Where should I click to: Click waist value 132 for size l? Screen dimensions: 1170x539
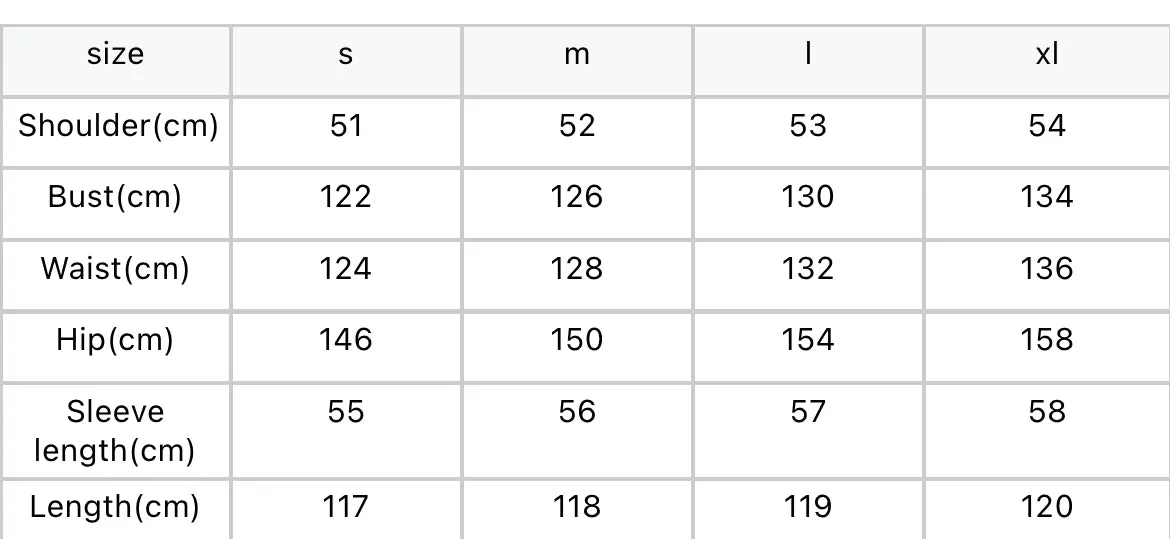(x=808, y=269)
